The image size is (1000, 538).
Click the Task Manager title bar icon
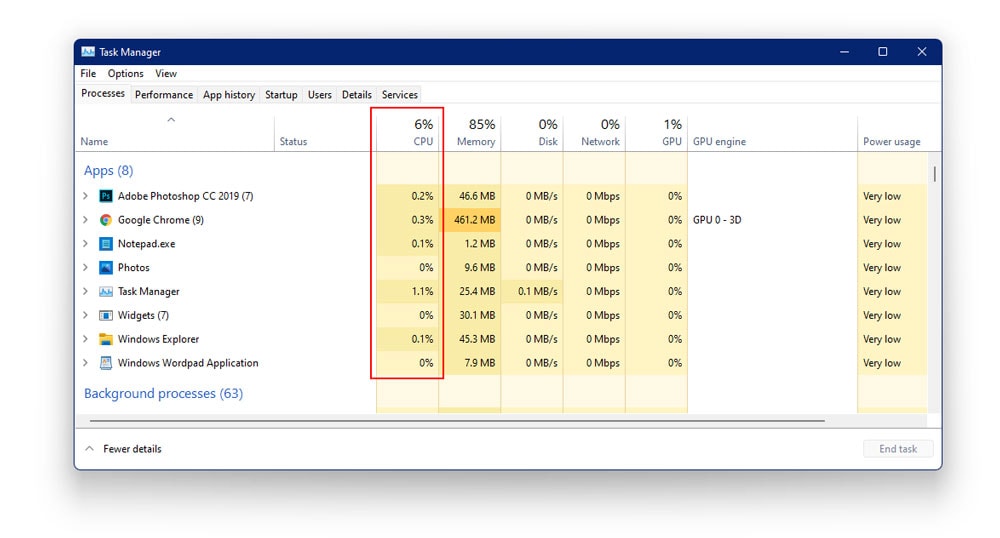(88, 52)
